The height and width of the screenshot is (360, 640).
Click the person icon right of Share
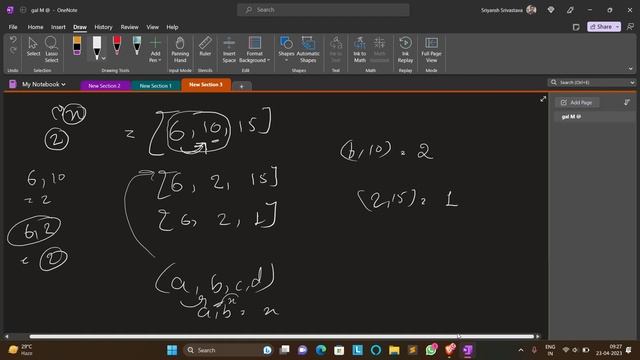[x=630, y=27]
